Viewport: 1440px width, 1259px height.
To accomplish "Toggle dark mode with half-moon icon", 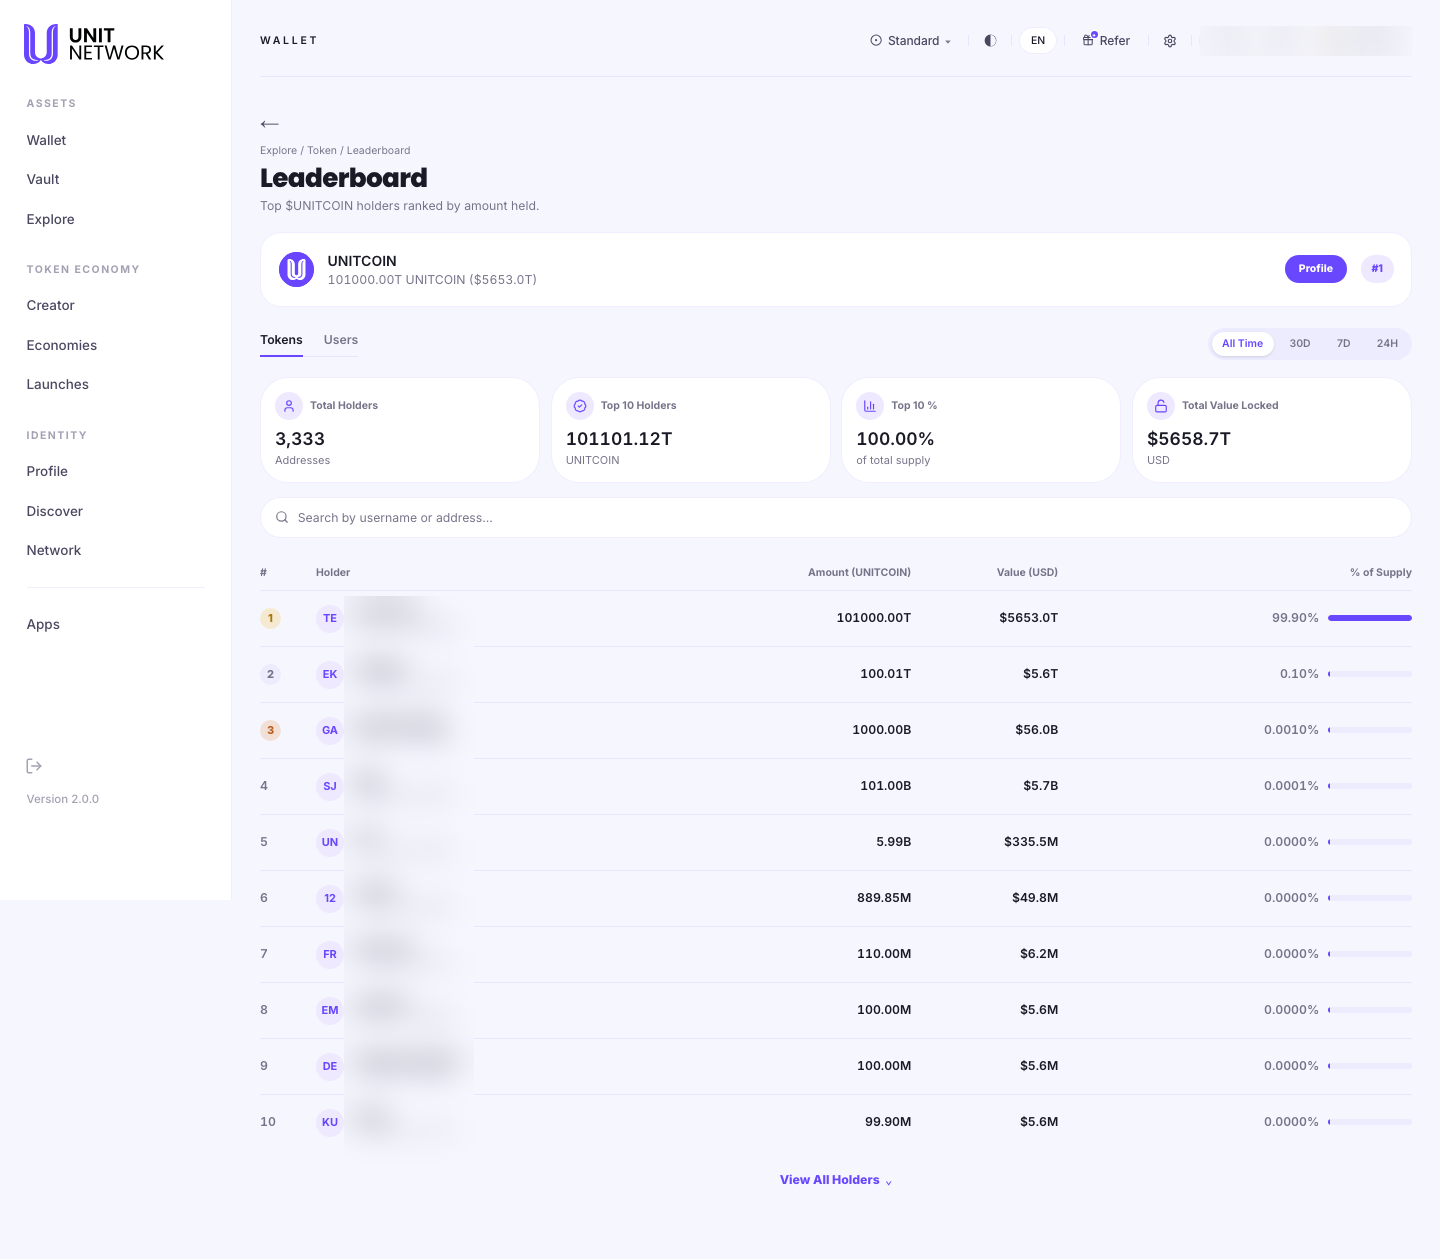I will (x=990, y=41).
